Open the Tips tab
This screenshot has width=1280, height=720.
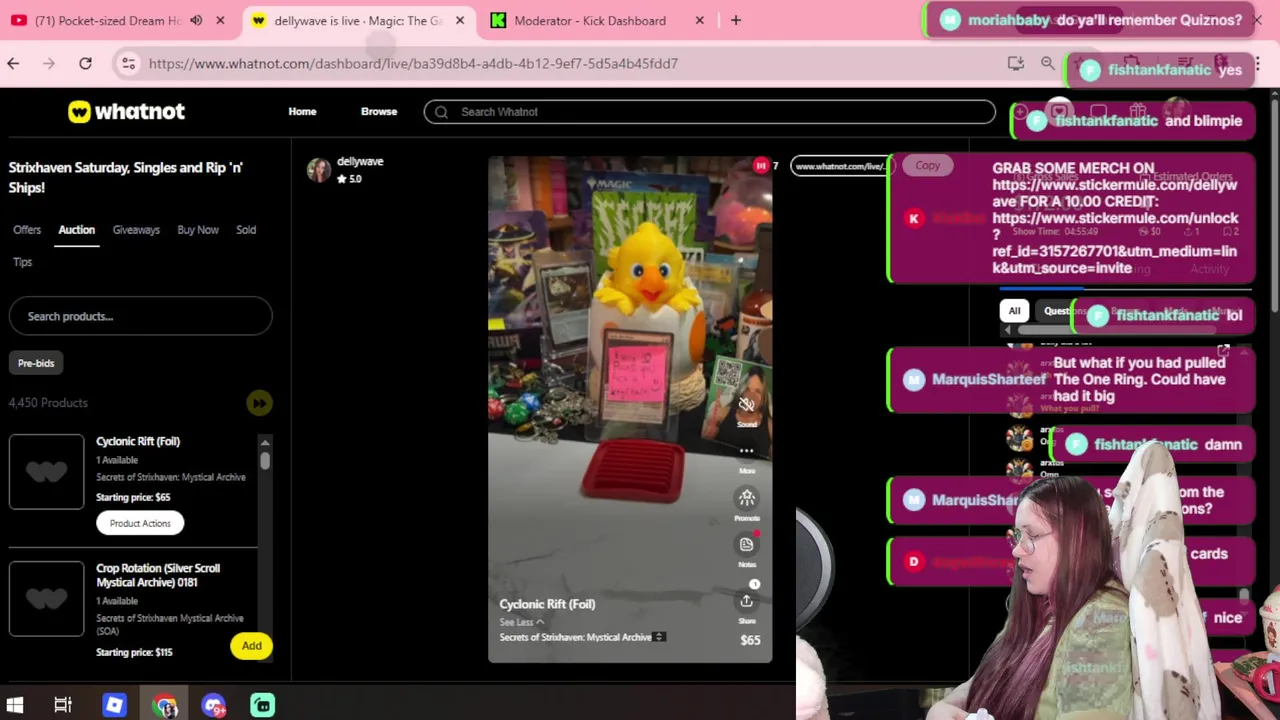22,262
